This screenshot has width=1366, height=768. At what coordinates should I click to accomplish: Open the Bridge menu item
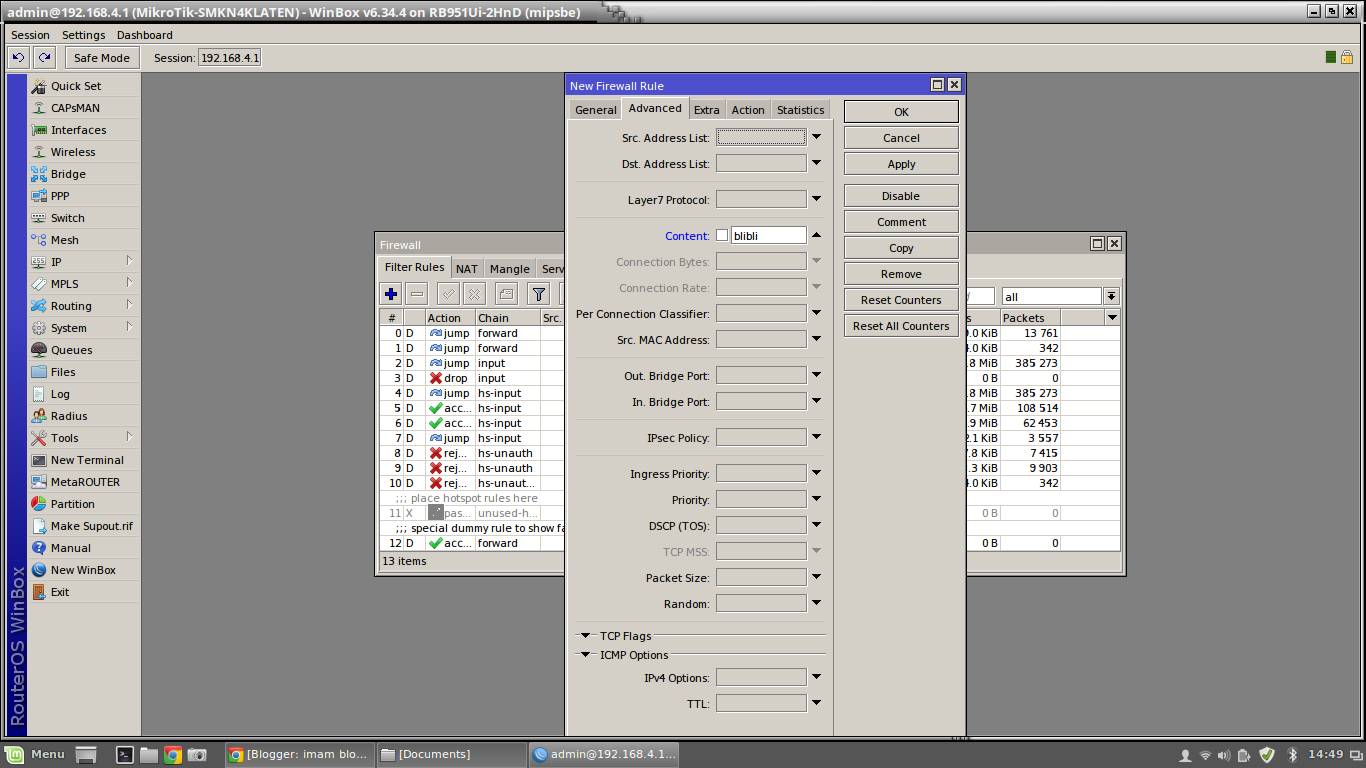coord(68,174)
